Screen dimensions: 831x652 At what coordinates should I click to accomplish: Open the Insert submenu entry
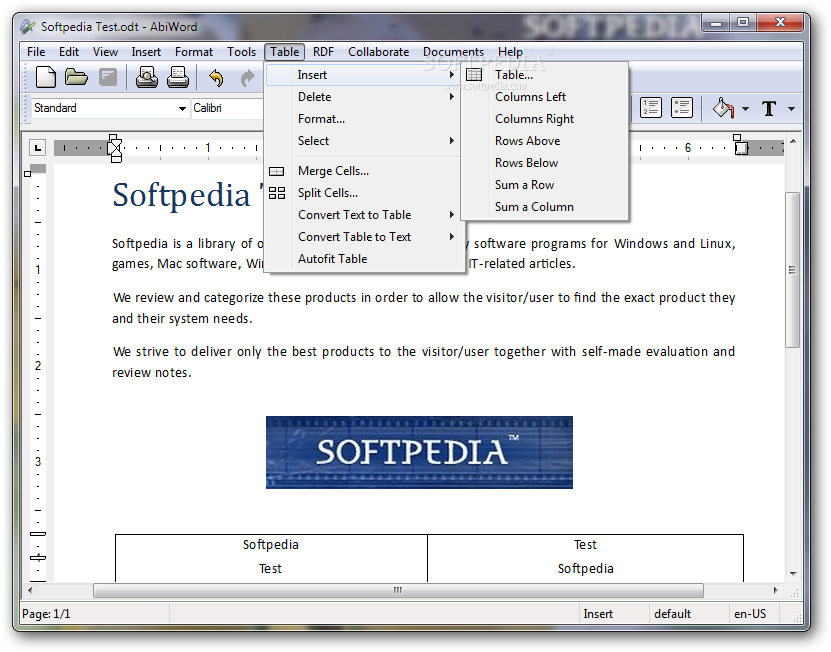point(363,75)
